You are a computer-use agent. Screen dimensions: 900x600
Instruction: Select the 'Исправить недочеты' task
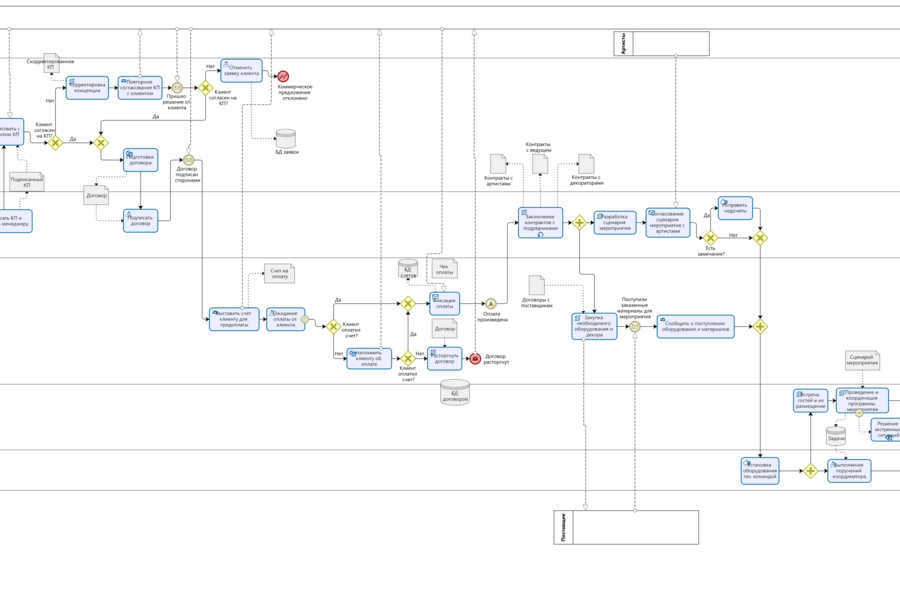[x=735, y=208]
